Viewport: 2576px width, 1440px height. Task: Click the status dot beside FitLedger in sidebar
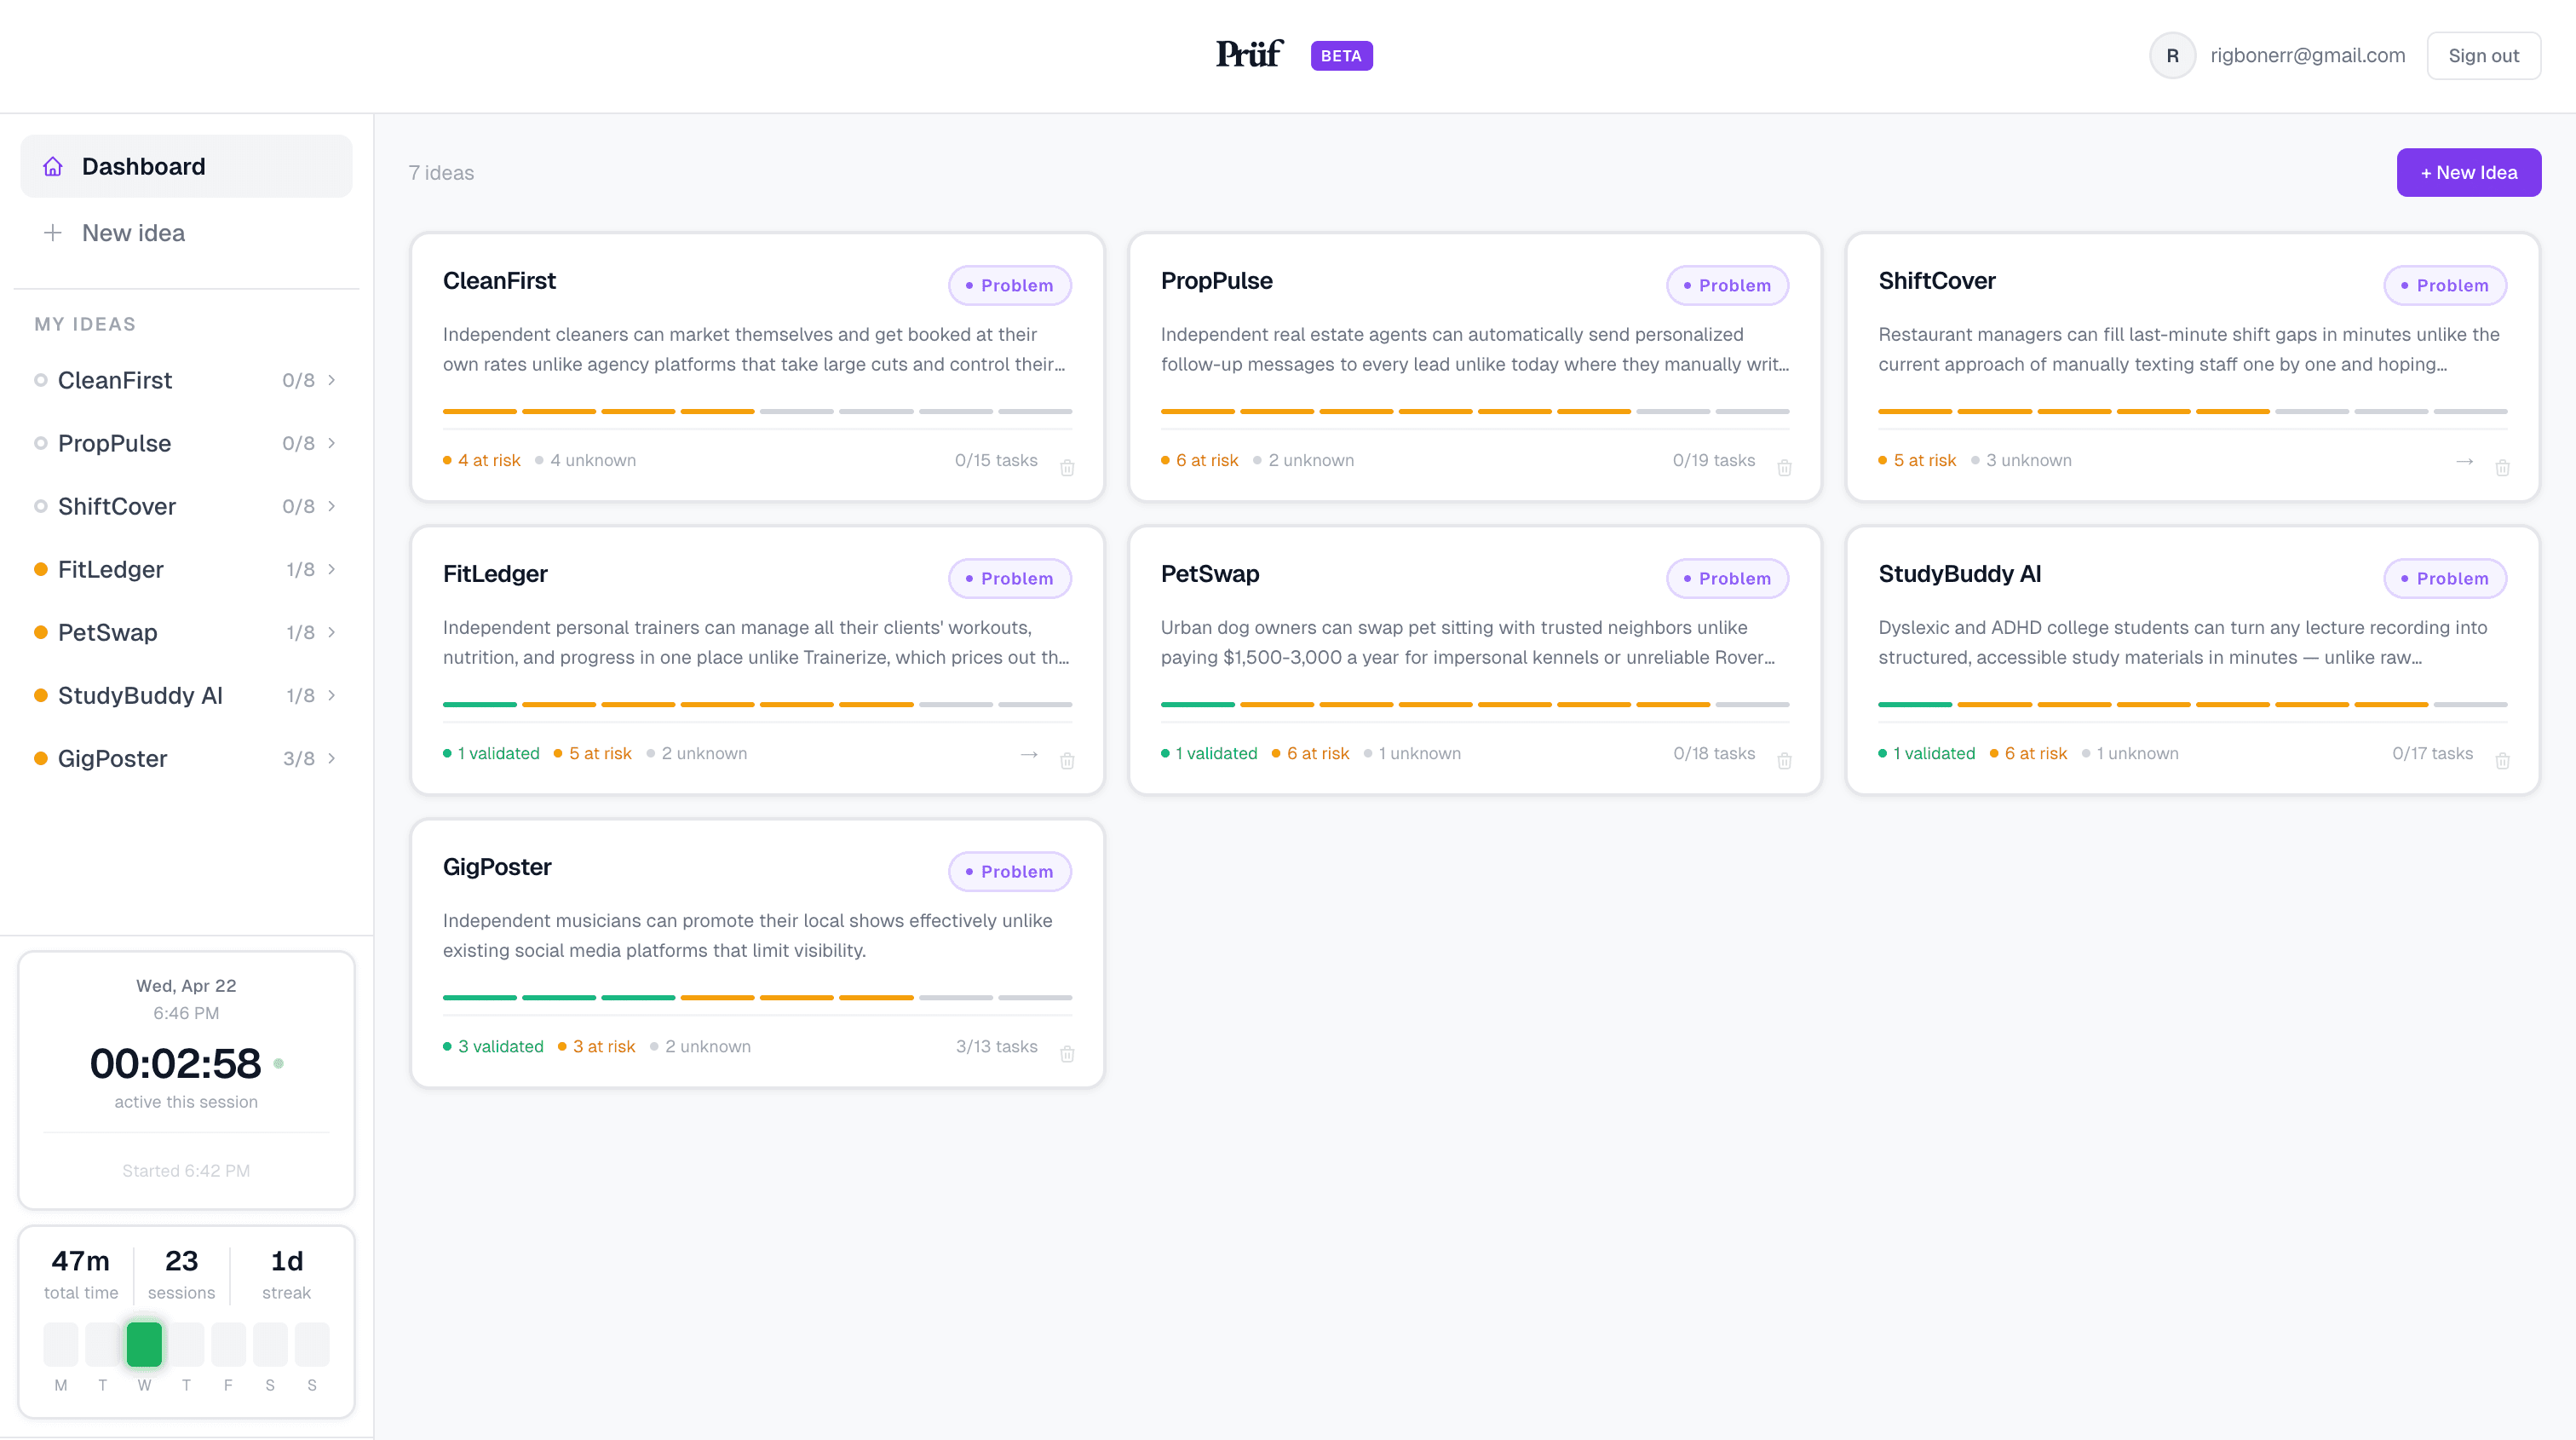(41, 568)
